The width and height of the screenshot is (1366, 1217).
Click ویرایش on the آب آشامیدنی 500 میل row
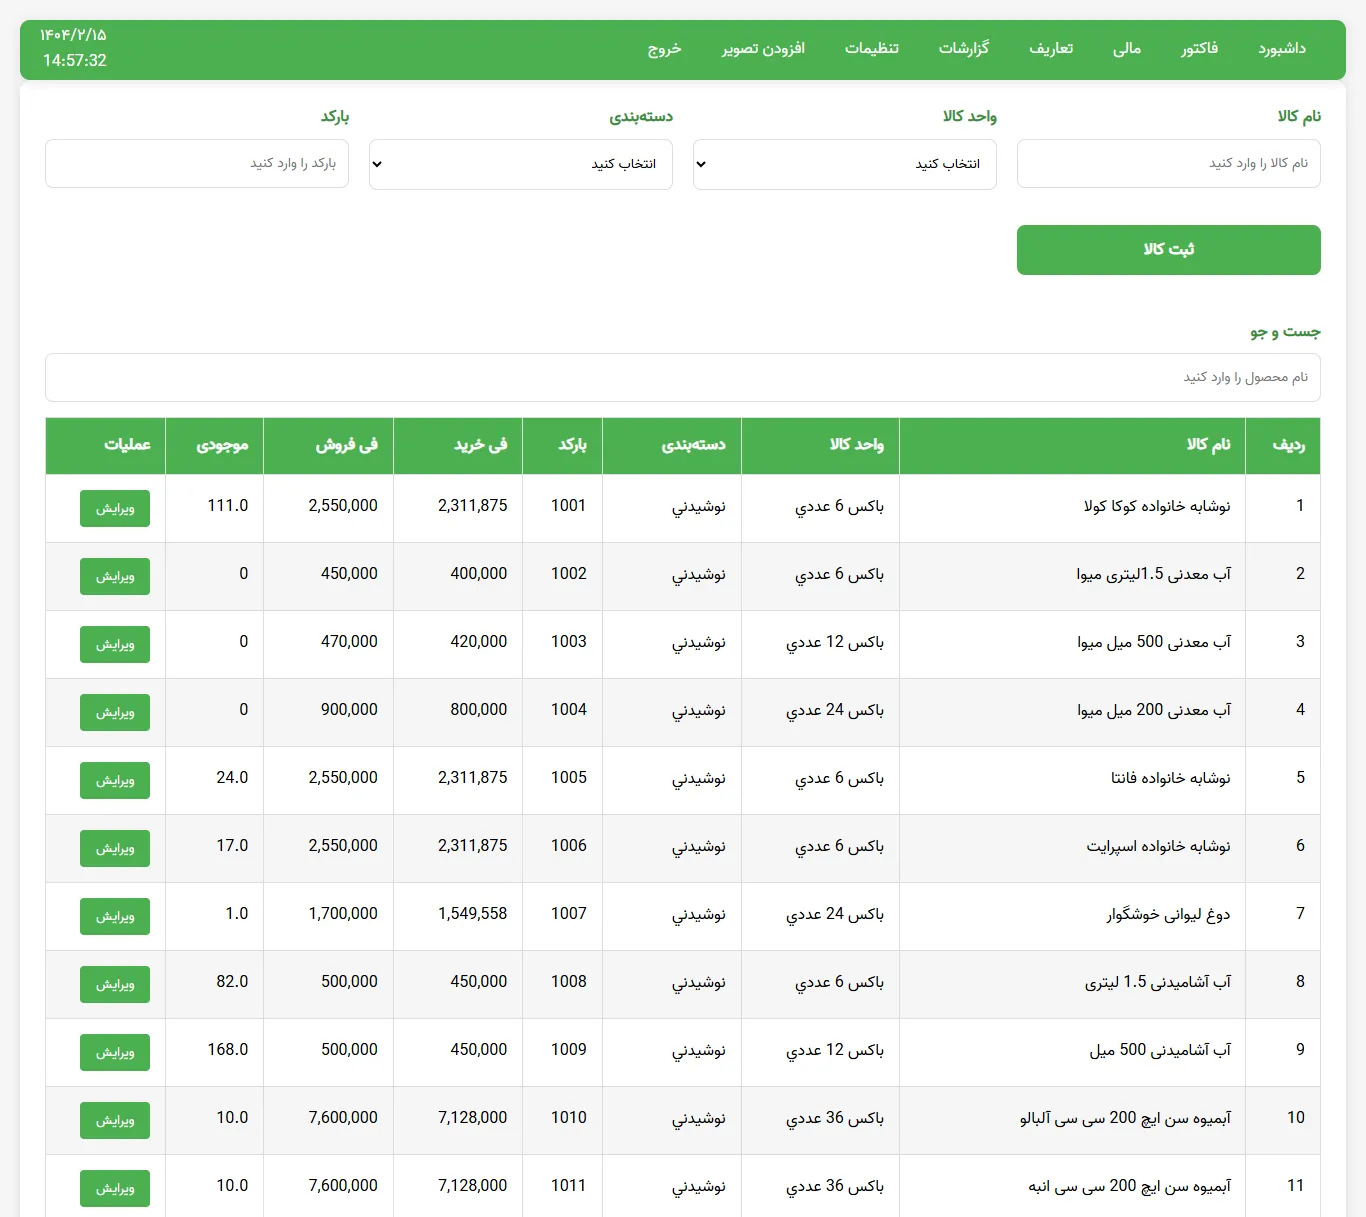(x=115, y=1052)
